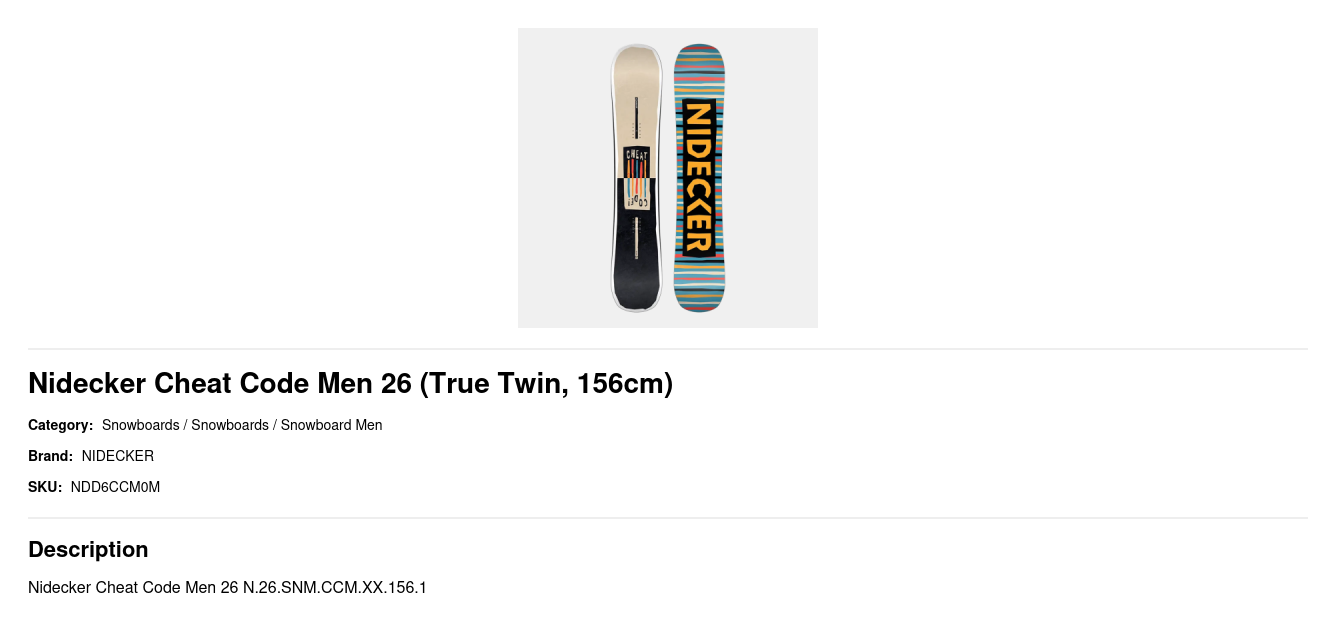The height and width of the screenshot is (627, 1328).
Task: Click the Brand label
Action: (50, 456)
